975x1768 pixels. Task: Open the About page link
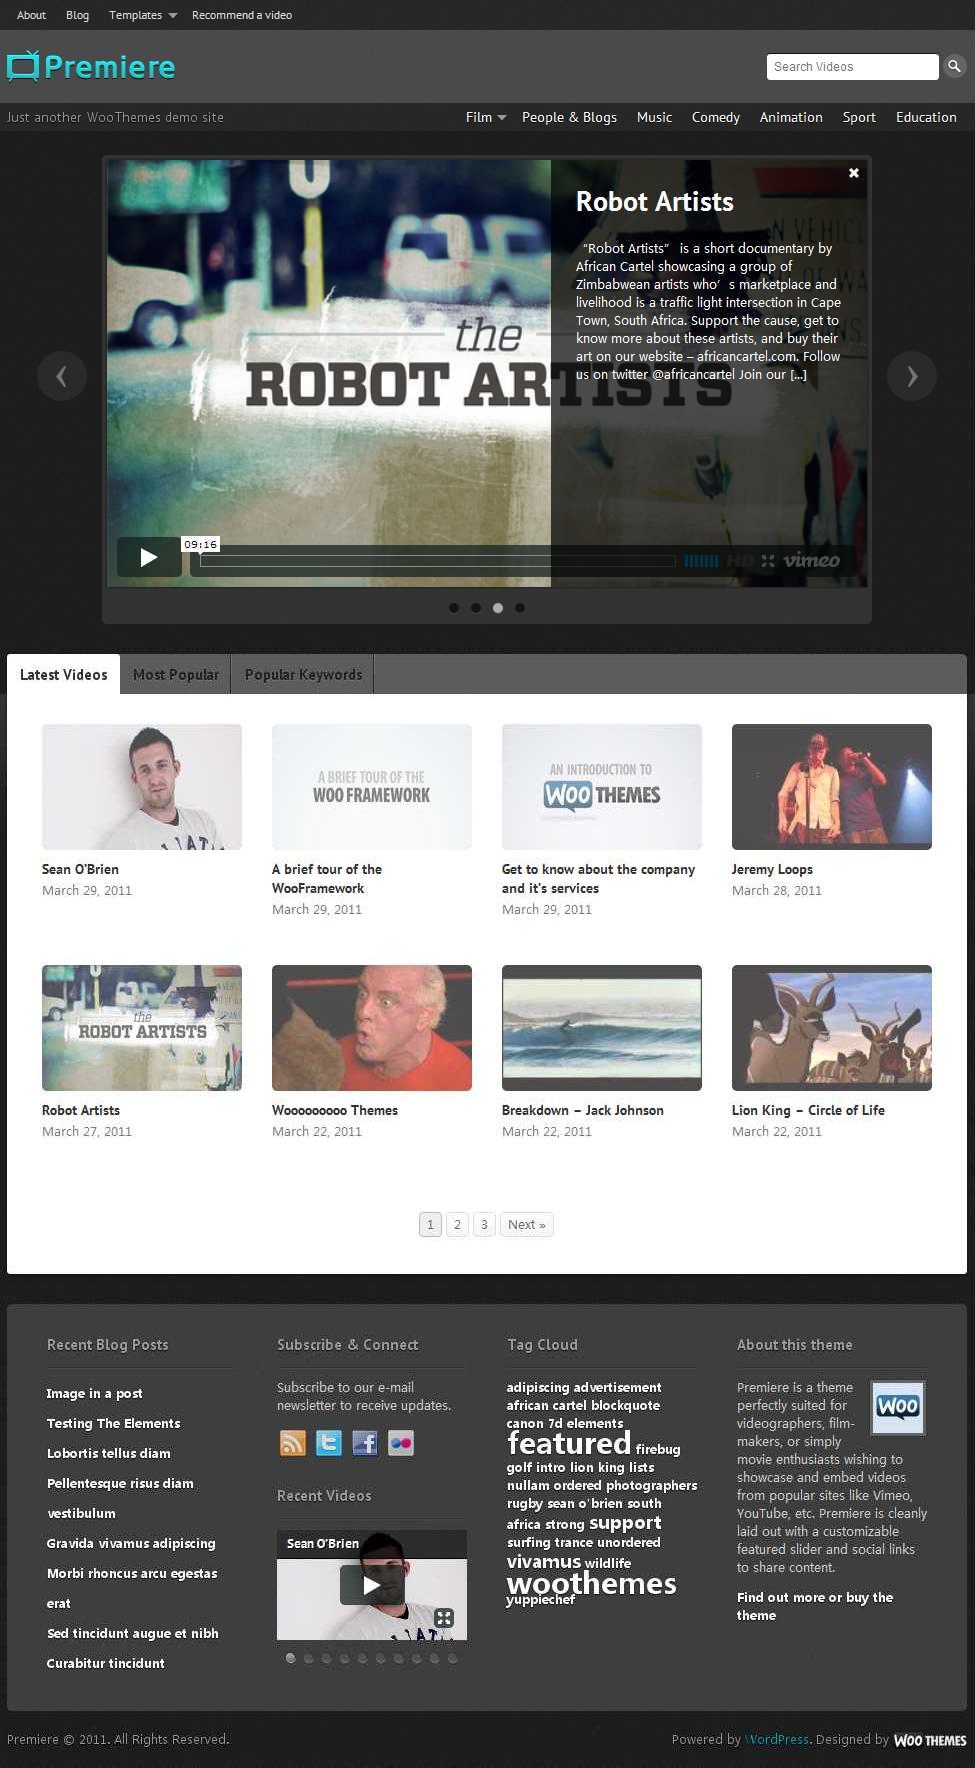point(32,15)
